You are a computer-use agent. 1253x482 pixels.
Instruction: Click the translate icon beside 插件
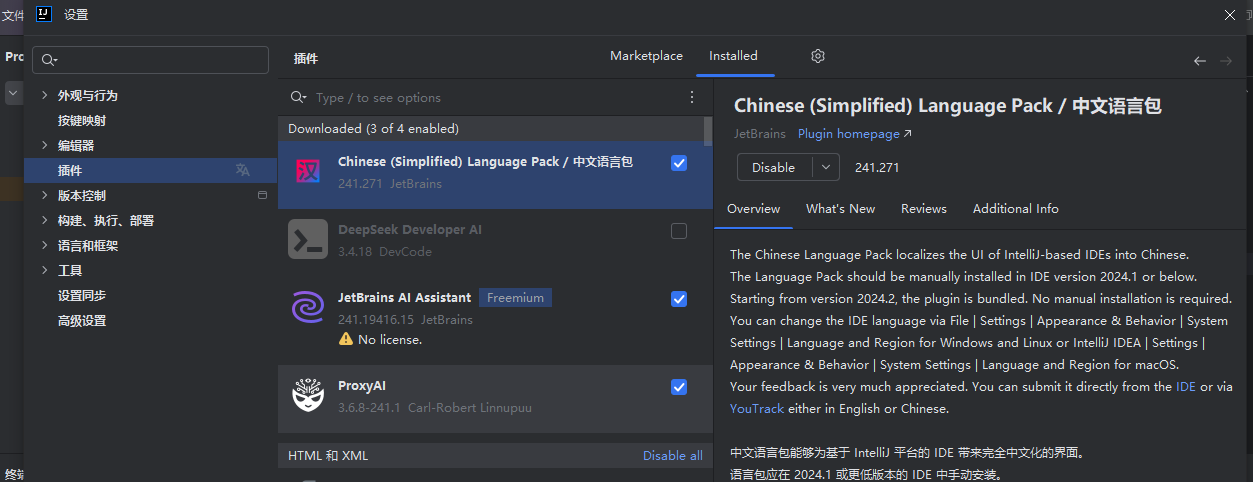pyautogui.click(x=242, y=170)
